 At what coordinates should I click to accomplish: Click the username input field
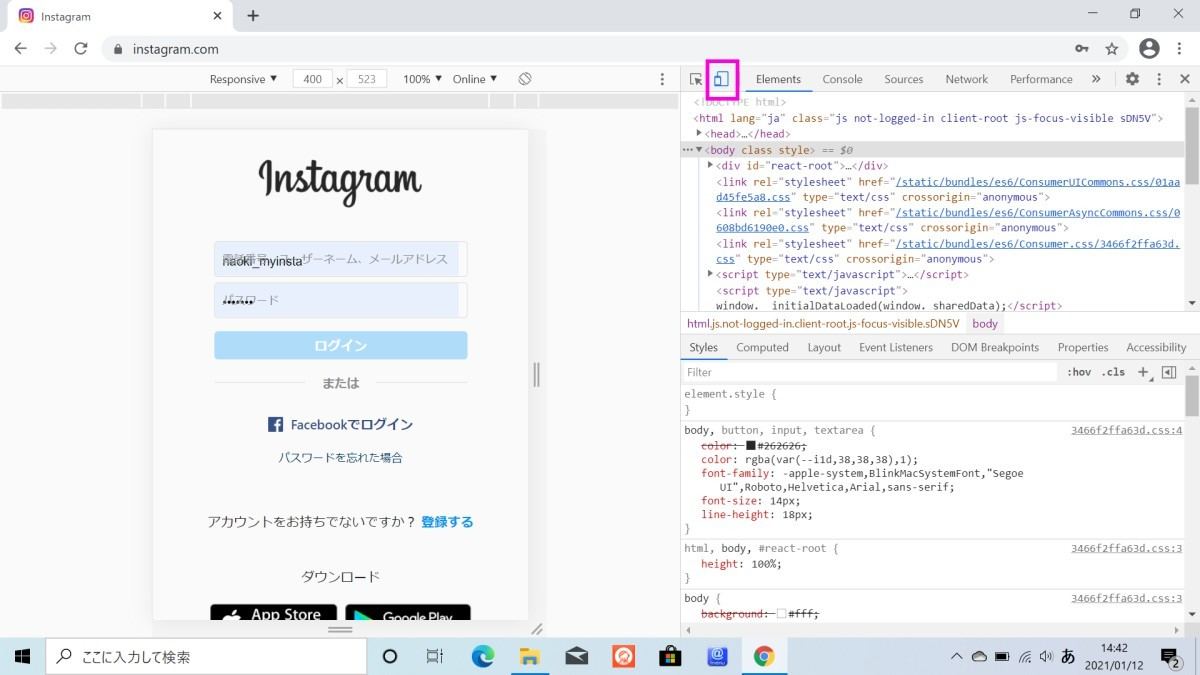pos(341,259)
